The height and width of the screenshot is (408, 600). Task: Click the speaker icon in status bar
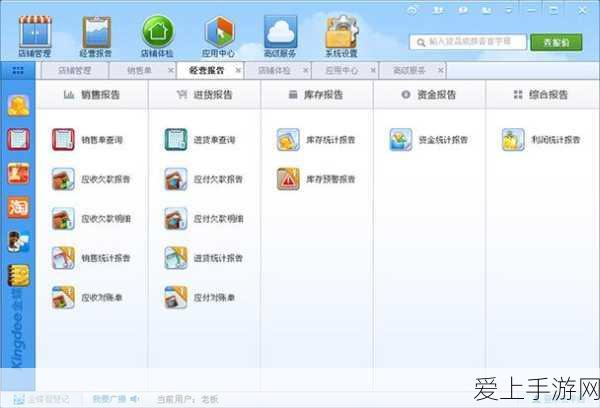134,399
